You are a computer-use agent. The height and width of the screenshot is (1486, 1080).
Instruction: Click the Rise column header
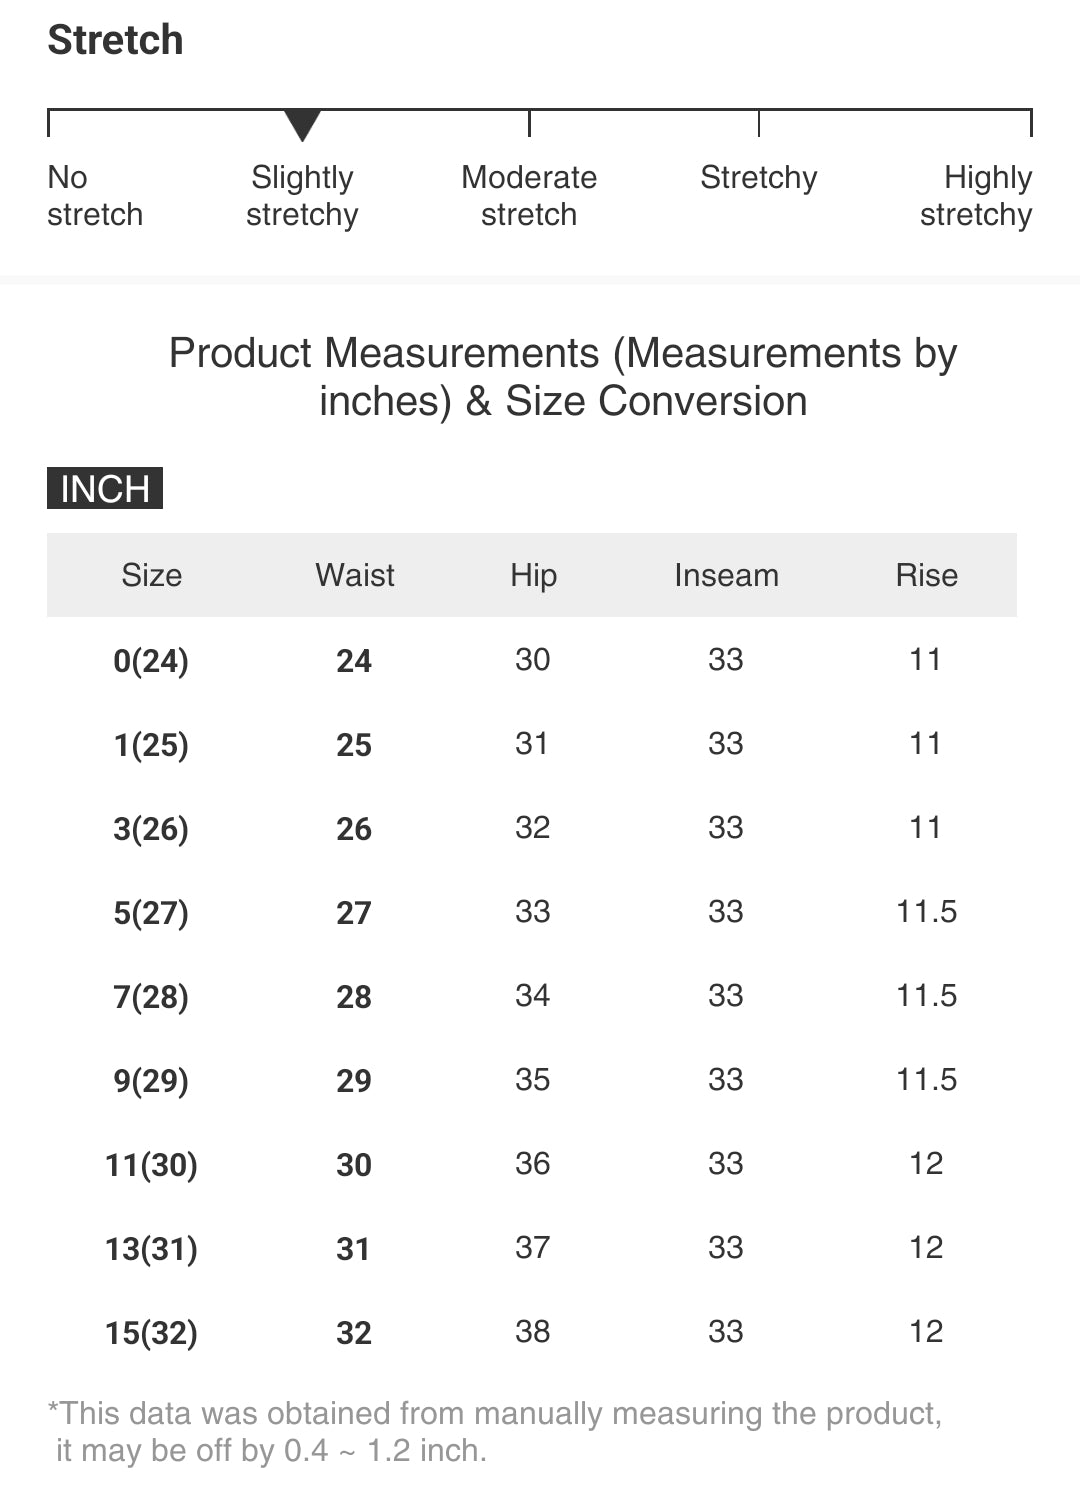(x=926, y=575)
